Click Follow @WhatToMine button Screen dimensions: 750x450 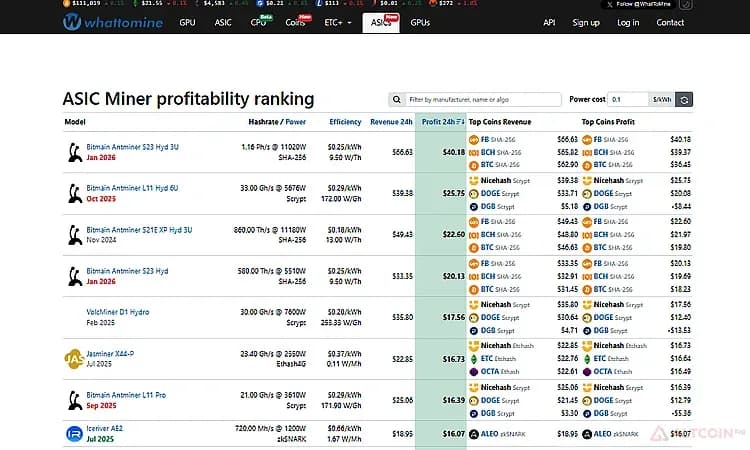tap(639, 4)
